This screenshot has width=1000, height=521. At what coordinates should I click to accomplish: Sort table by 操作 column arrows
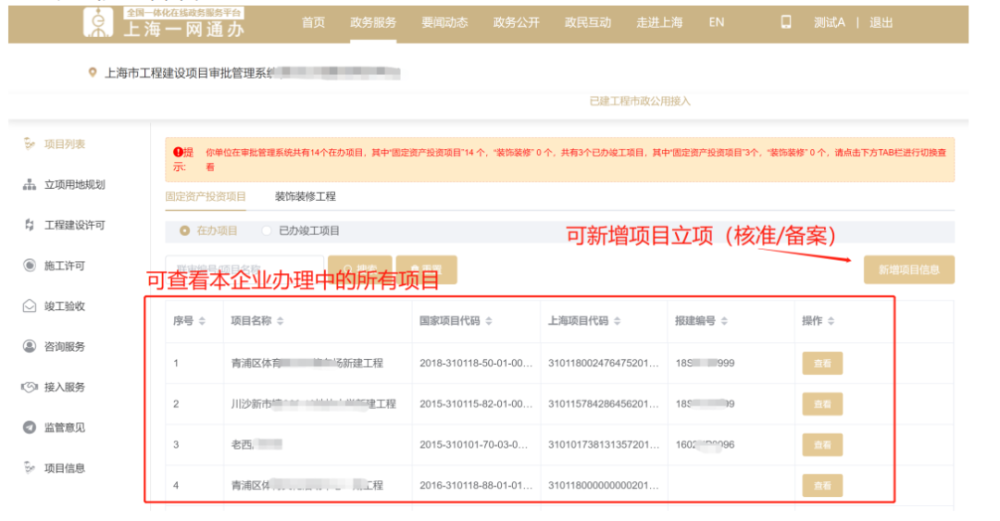[x=830, y=321]
